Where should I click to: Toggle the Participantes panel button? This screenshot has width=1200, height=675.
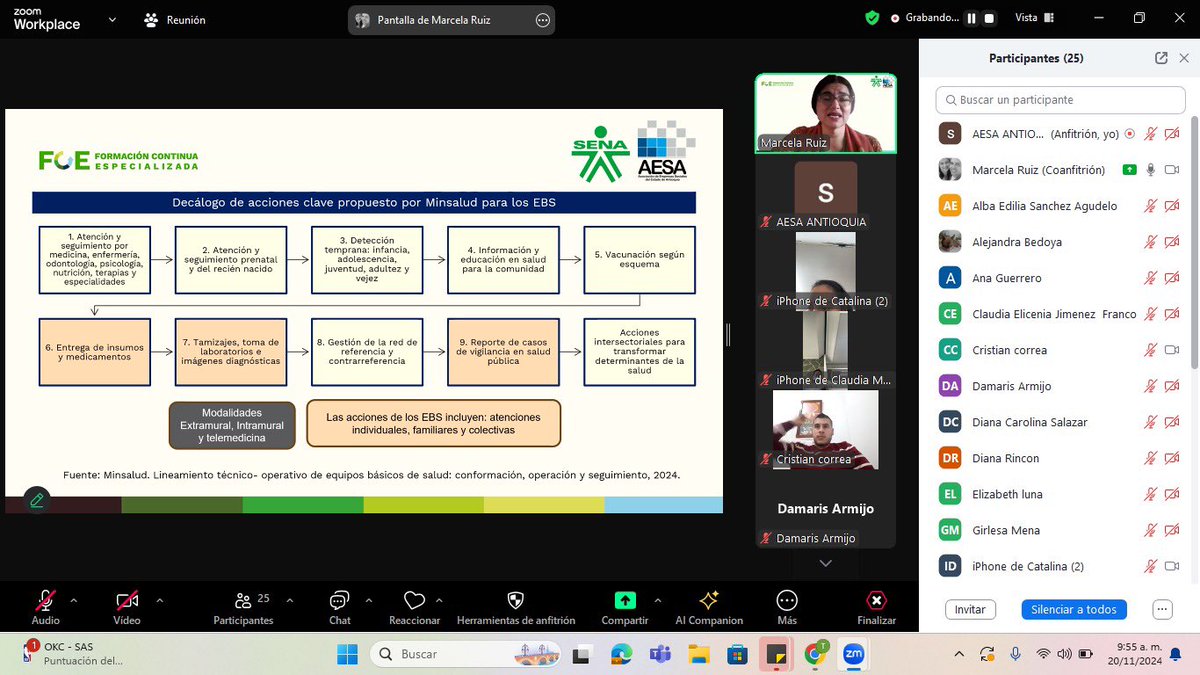pyautogui.click(x=243, y=607)
